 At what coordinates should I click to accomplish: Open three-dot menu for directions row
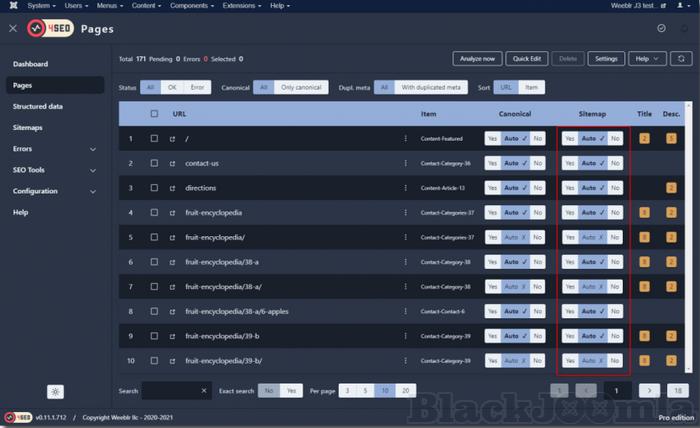click(405, 188)
